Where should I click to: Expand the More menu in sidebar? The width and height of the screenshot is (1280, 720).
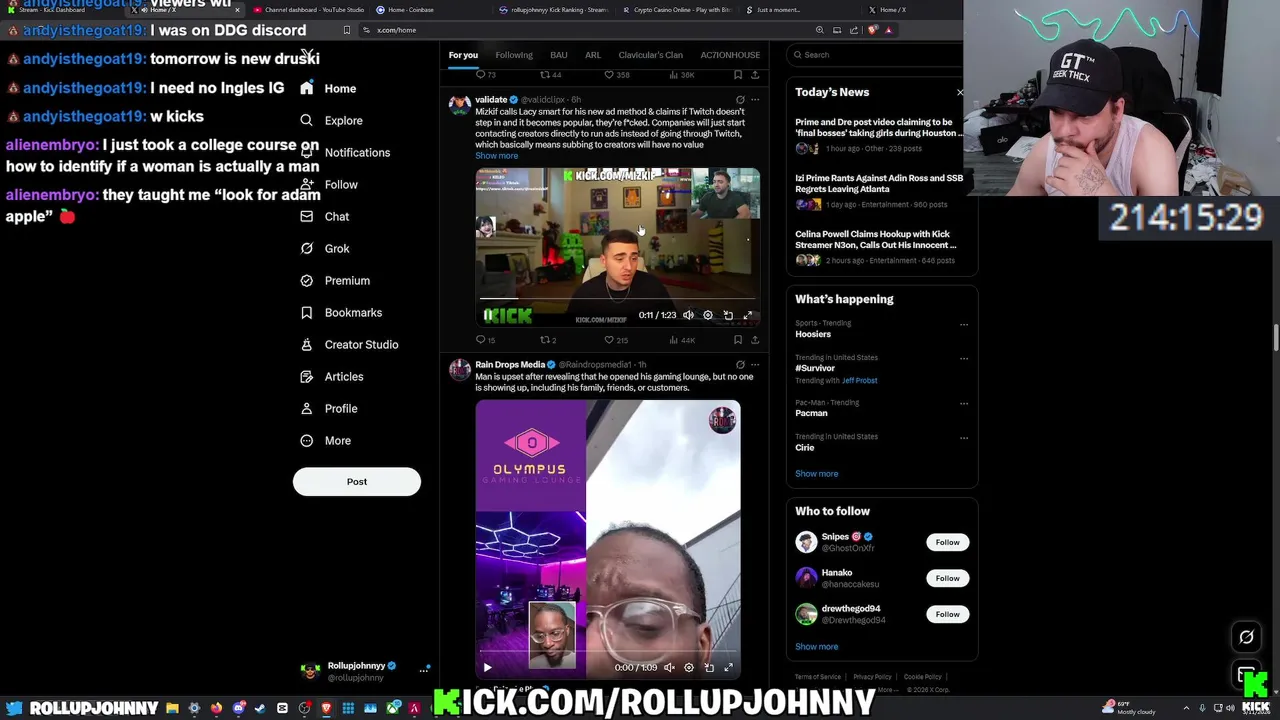(x=325, y=440)
